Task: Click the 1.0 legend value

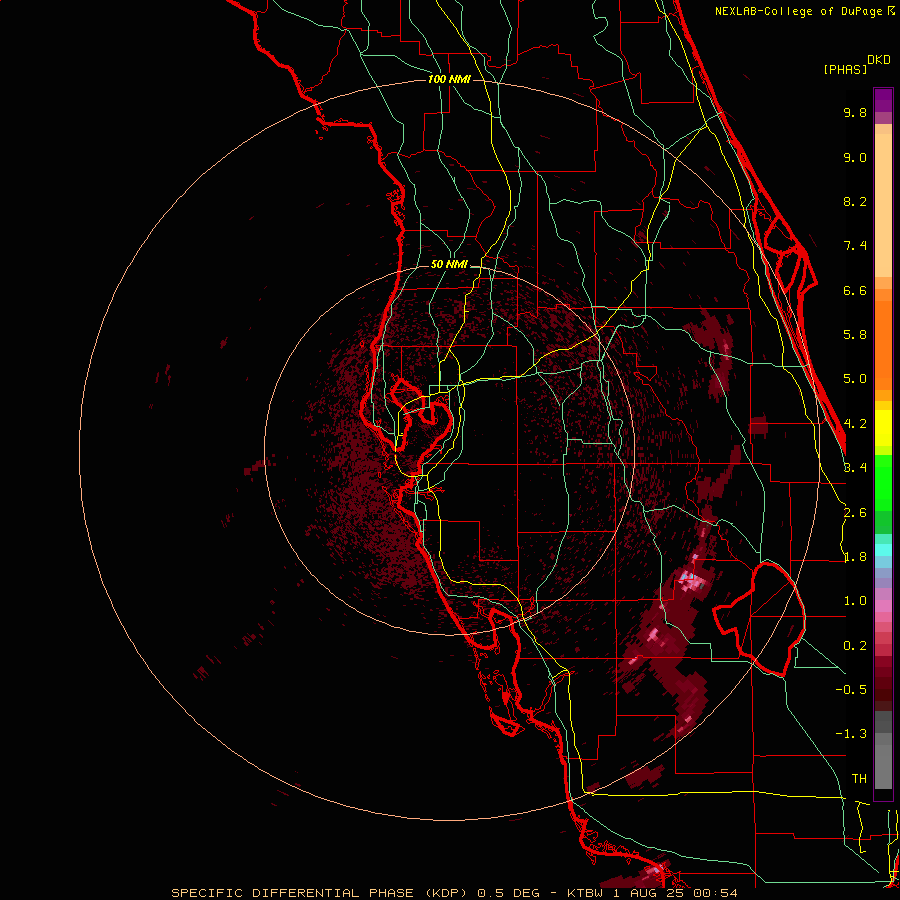Action: point(855,601)
